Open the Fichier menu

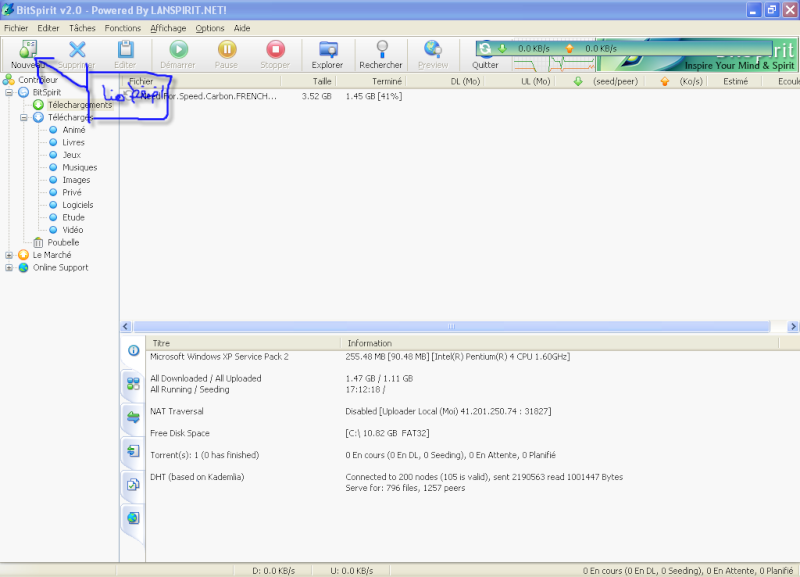point(16,28)
